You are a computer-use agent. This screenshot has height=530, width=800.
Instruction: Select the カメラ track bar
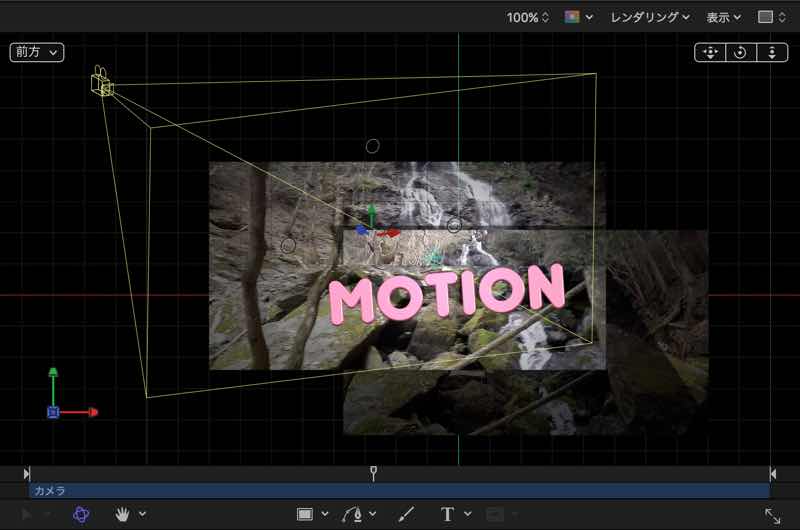pos(400,491)
